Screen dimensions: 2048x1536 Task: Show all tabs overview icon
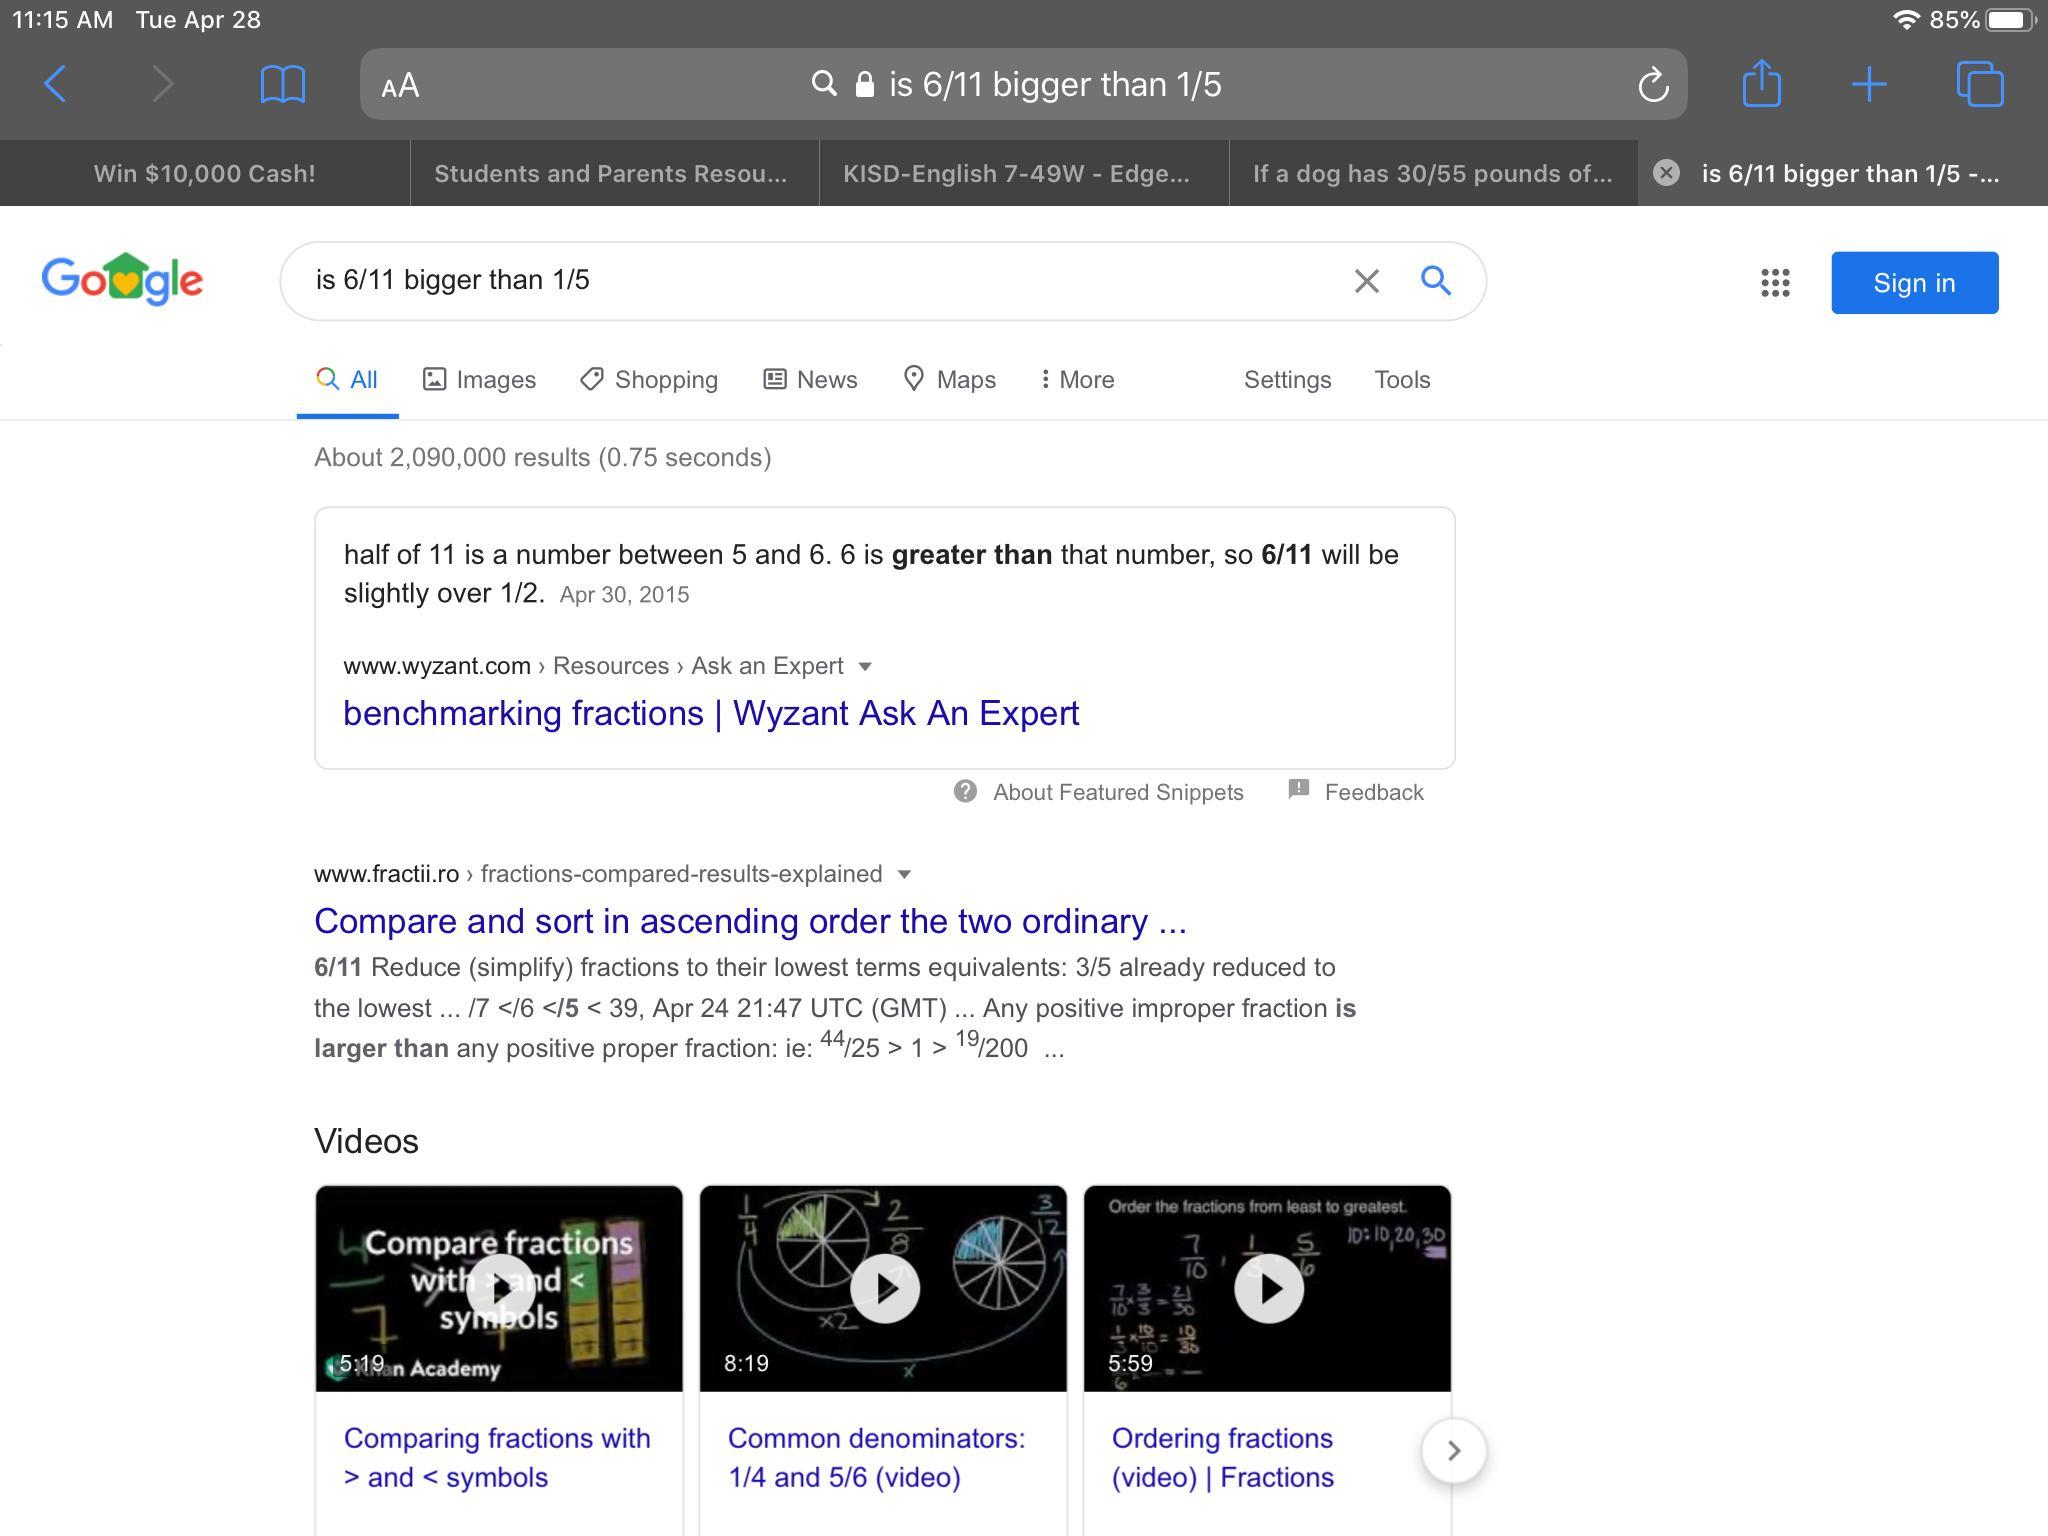coord(1979,84)
